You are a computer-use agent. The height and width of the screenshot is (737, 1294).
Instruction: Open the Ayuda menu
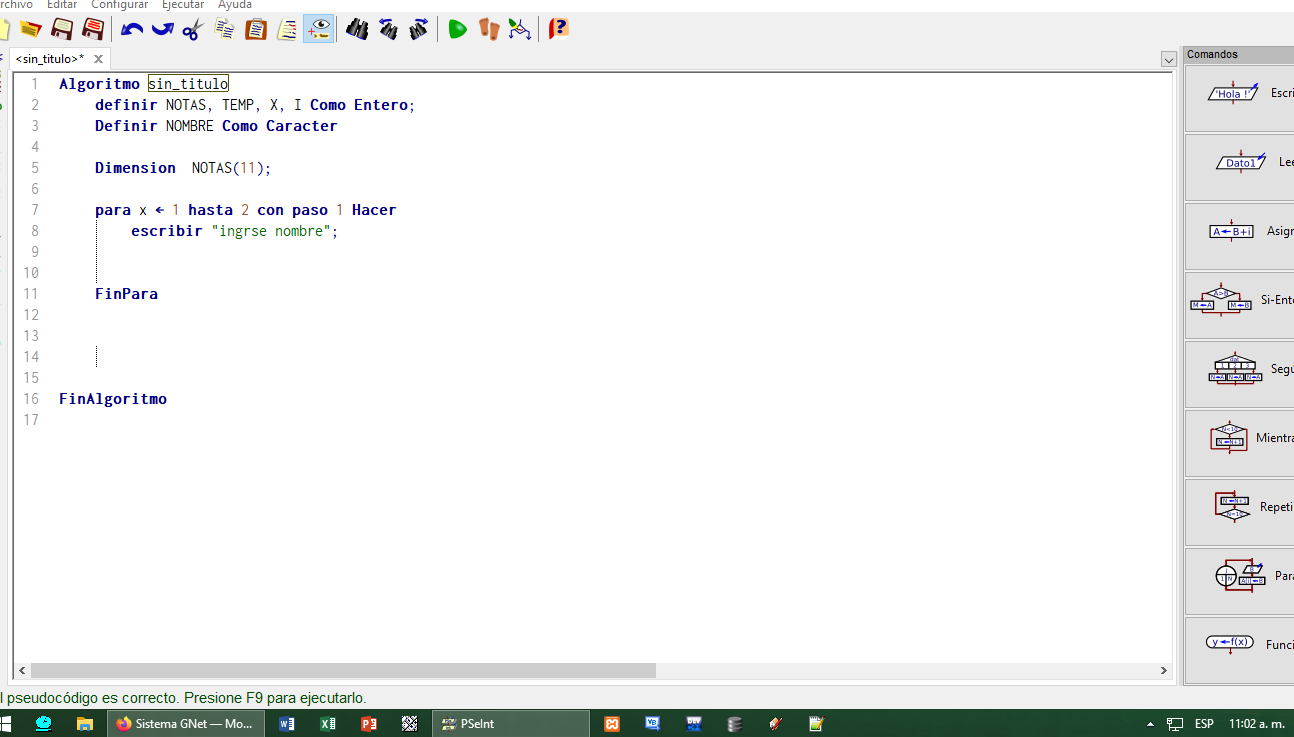coord(235,5)
